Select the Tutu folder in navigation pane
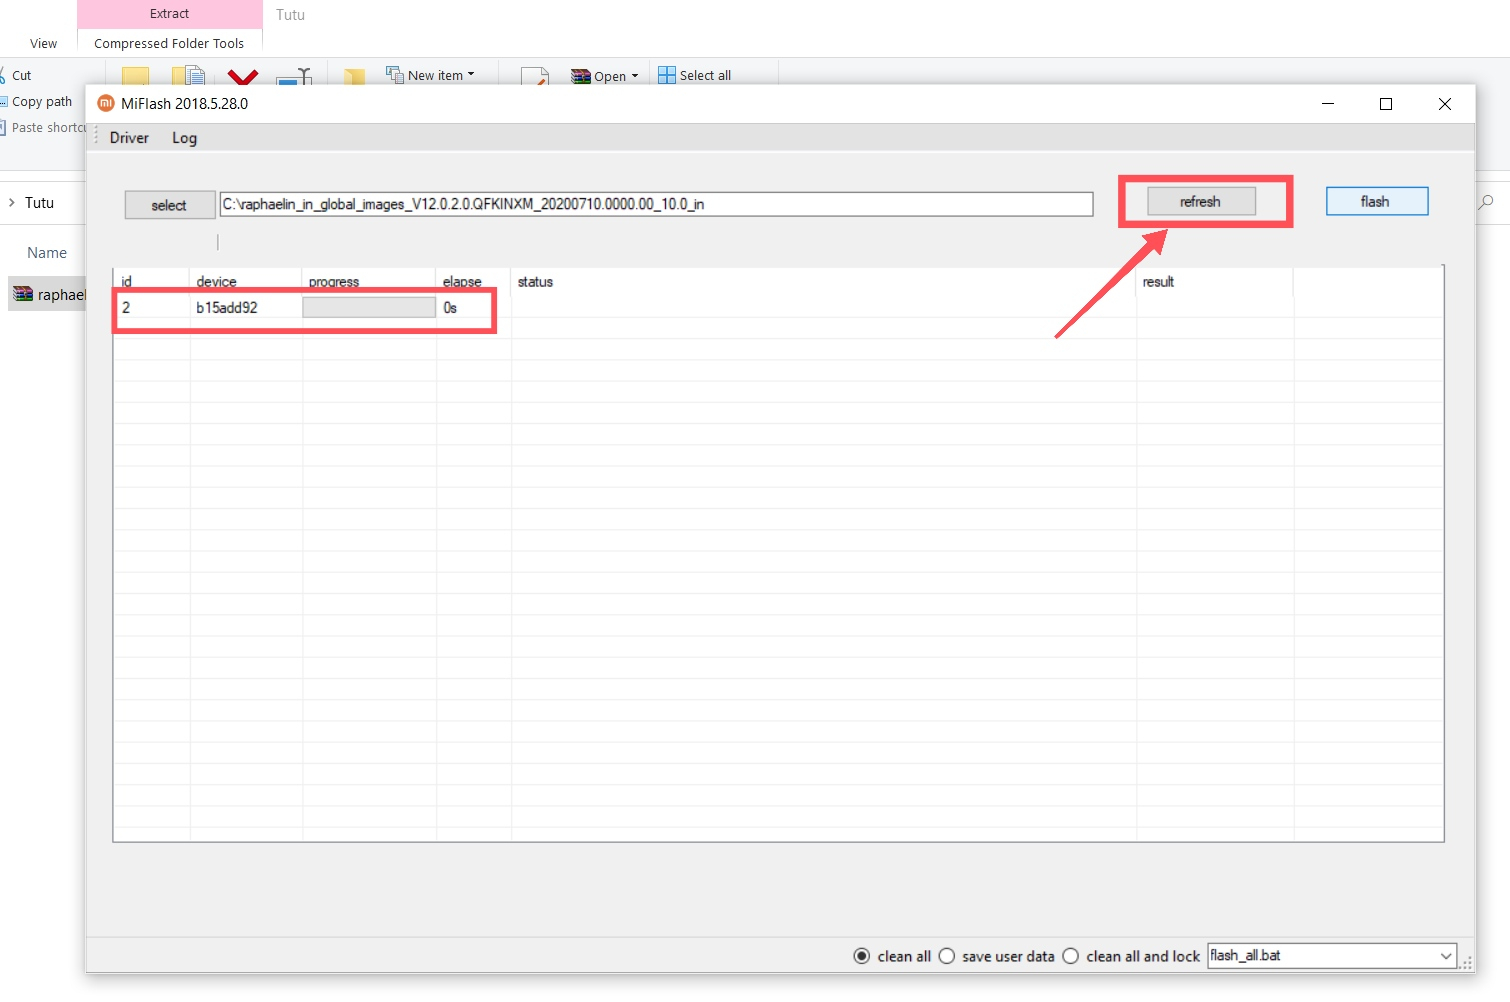The height and width of the screenshot is (1002, 1510). 40,202
